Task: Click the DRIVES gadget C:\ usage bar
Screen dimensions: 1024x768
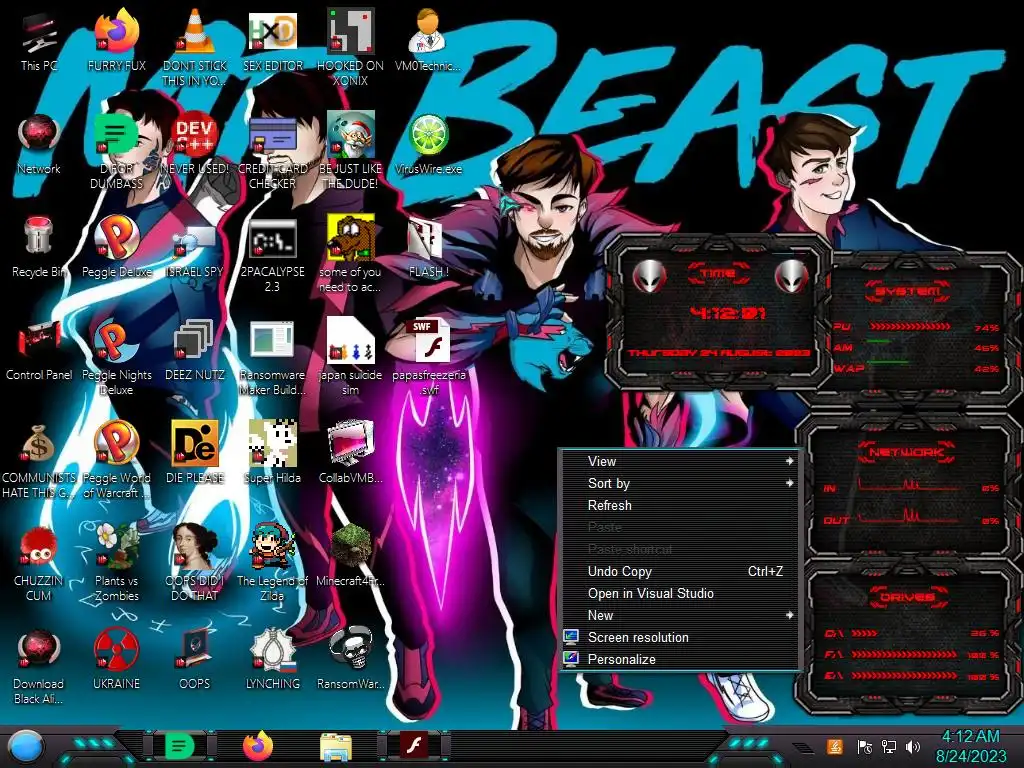Action: coord(864,633)
